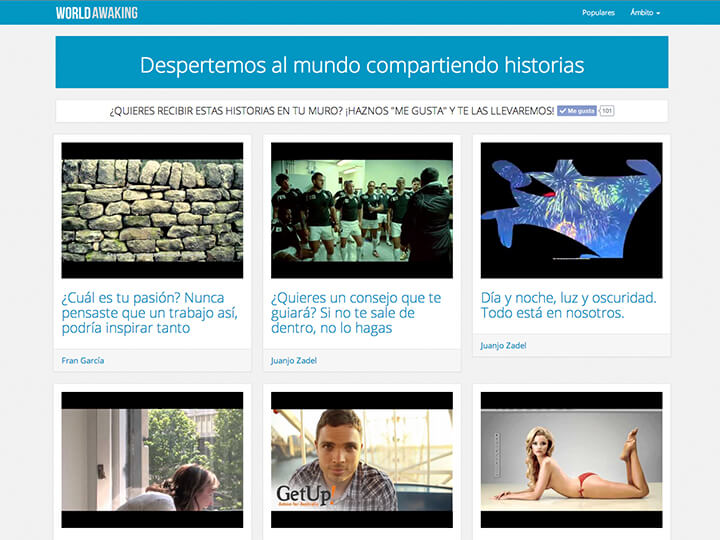
Task: Click the "Despertemos al mundo compartiendo historias" banner
Action: (x=362, y=62)
